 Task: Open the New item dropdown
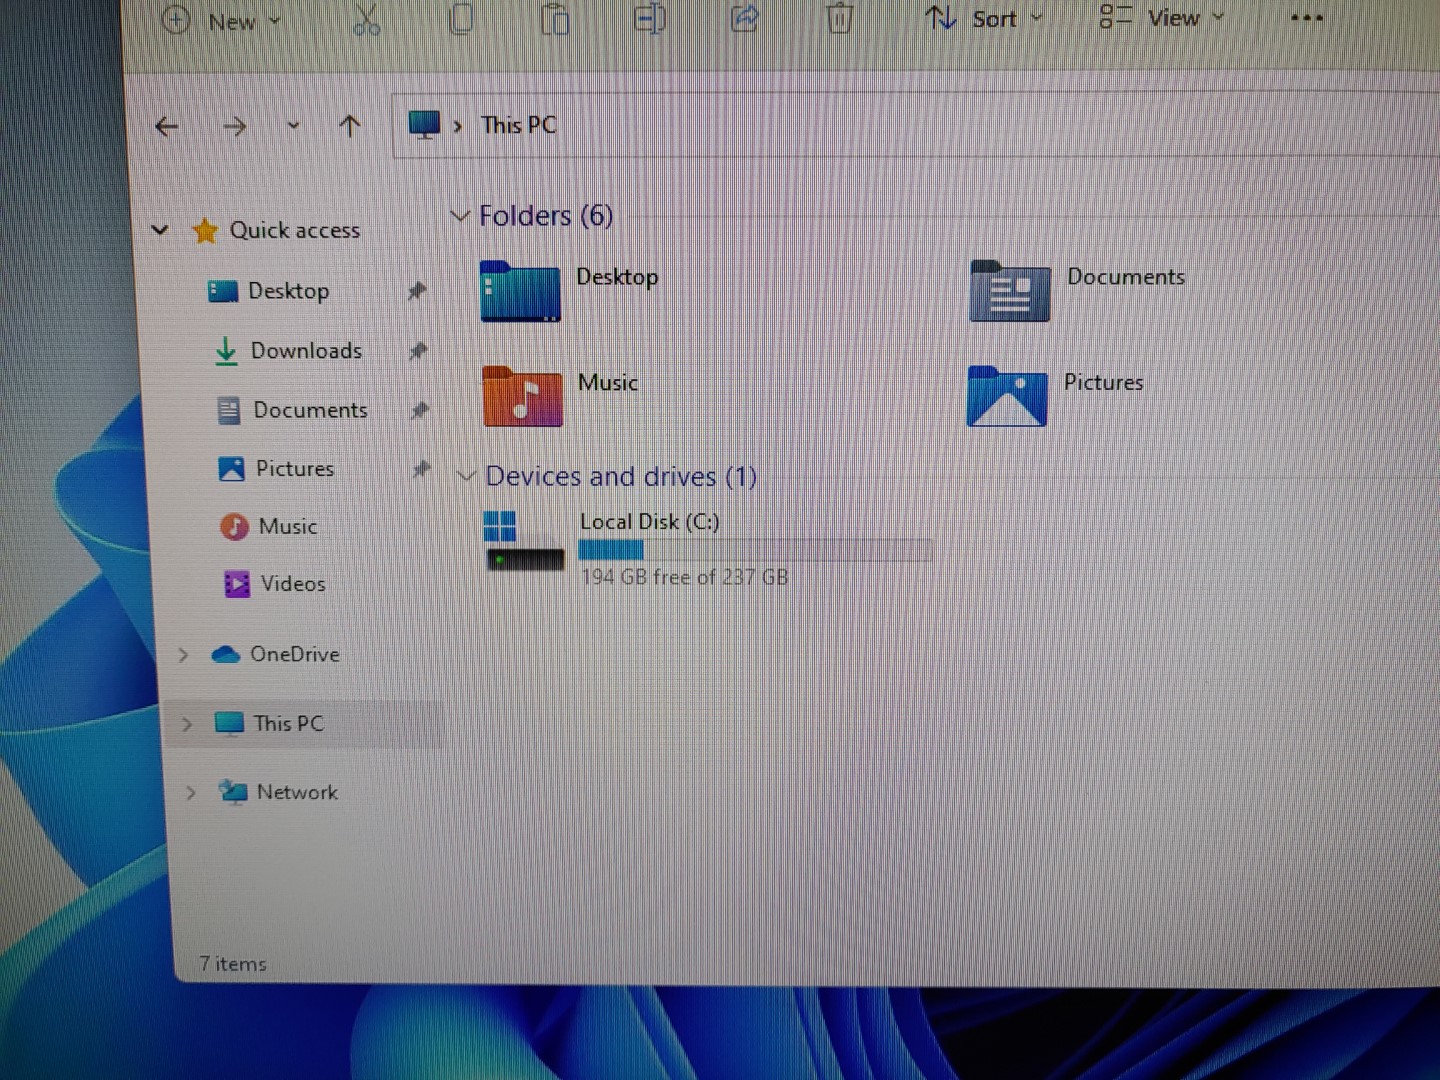221,20
